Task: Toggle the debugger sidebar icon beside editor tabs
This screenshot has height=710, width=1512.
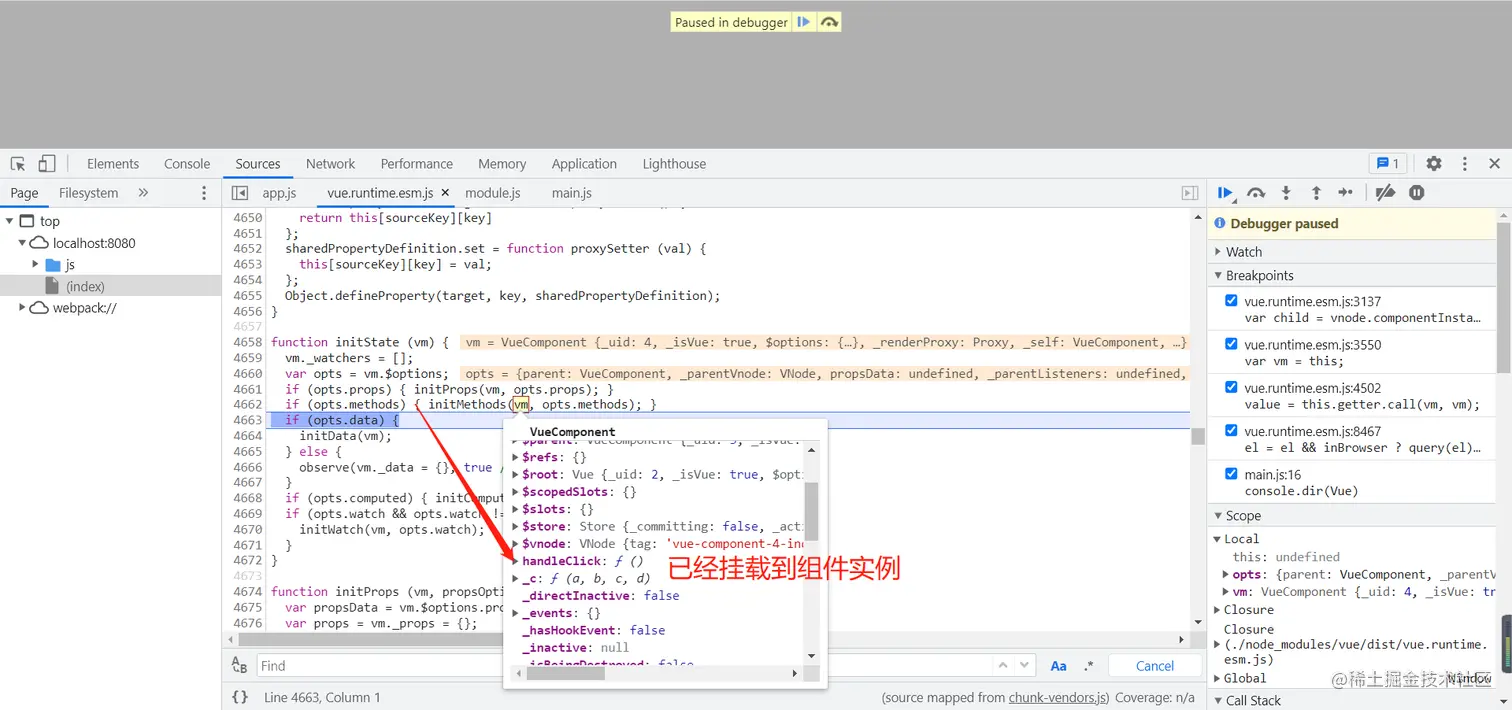Action: (1190, 193)
